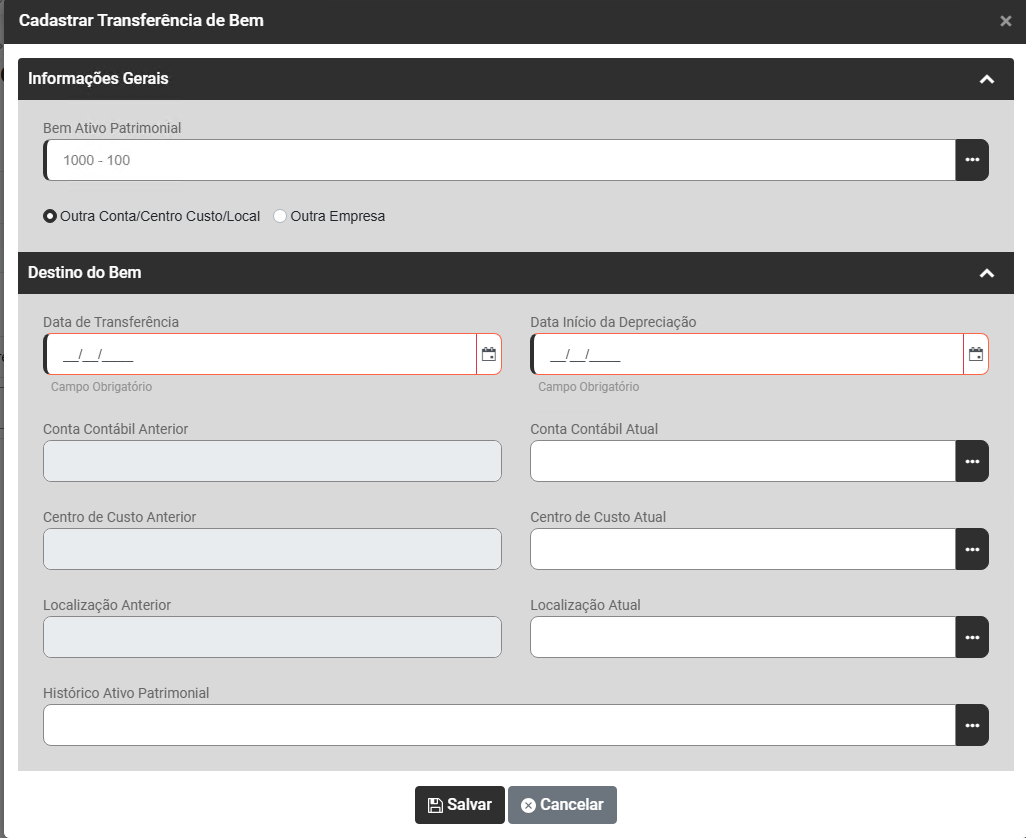Open calendar for Data Início da Depreciação
This screenshot has width=1026, height=838.
coord(976,354)
